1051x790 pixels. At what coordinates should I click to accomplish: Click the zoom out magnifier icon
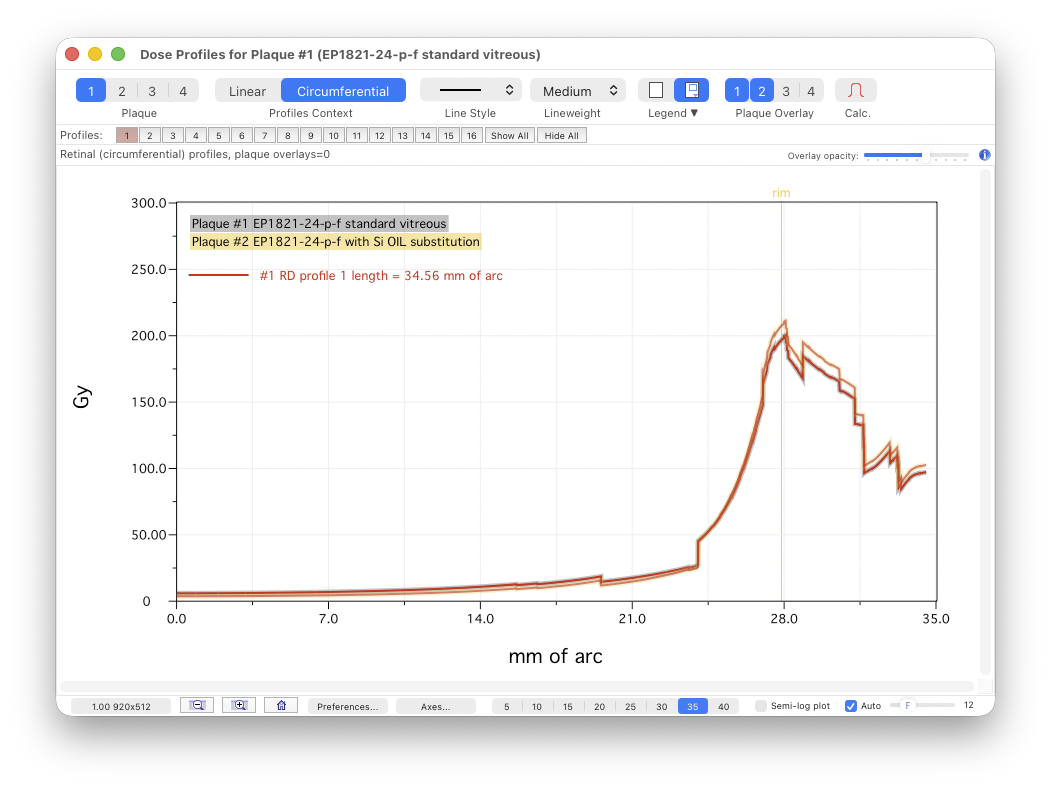pyautogui.click(x=197, y=705)
